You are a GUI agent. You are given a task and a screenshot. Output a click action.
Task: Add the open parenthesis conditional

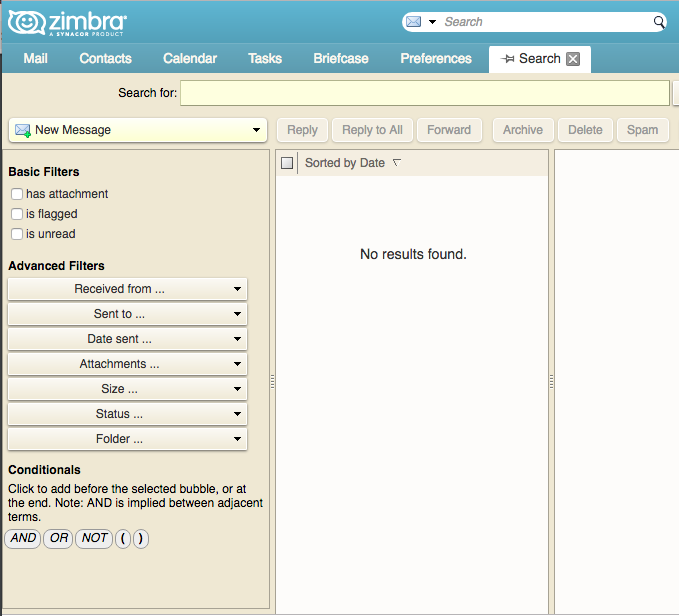pos(123,539)
